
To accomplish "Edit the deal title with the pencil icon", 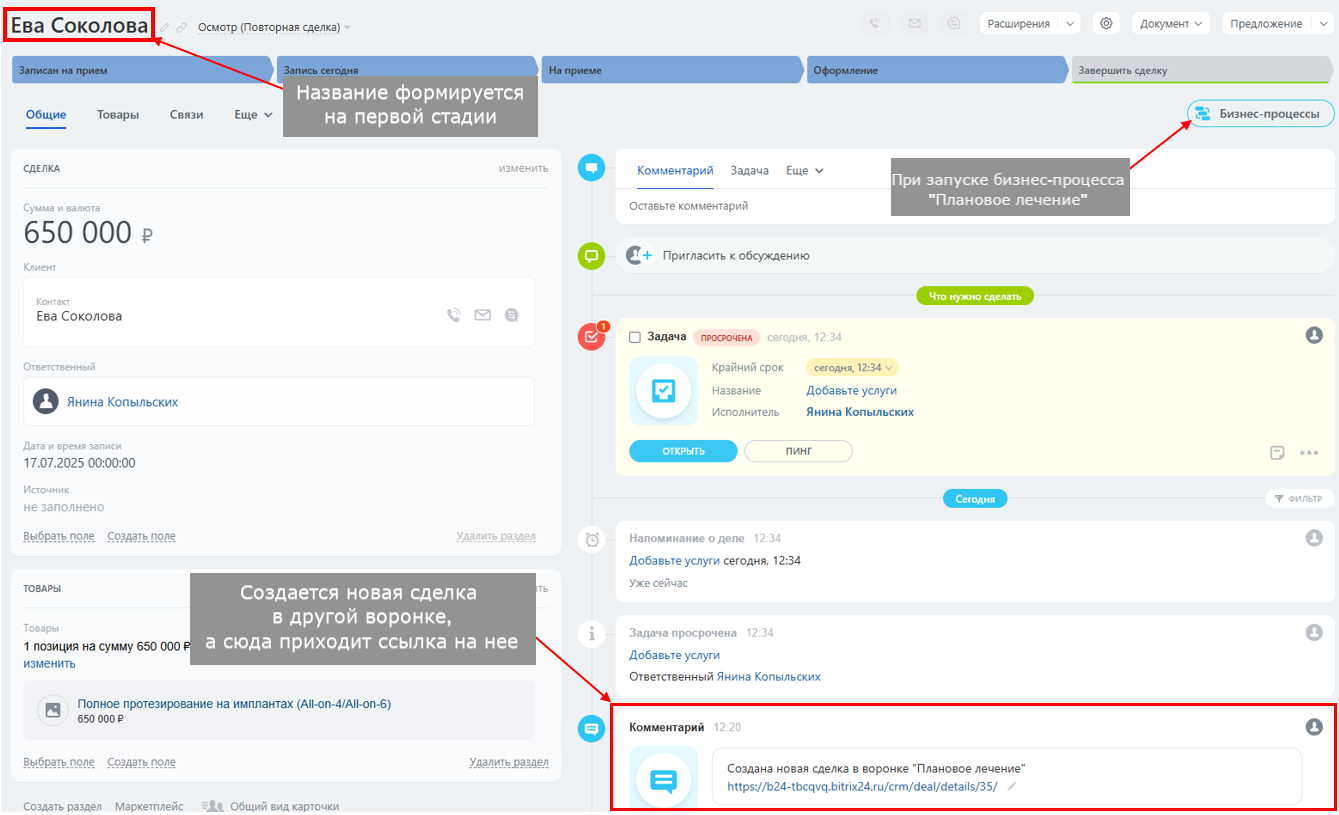I will tap(165, 27).
